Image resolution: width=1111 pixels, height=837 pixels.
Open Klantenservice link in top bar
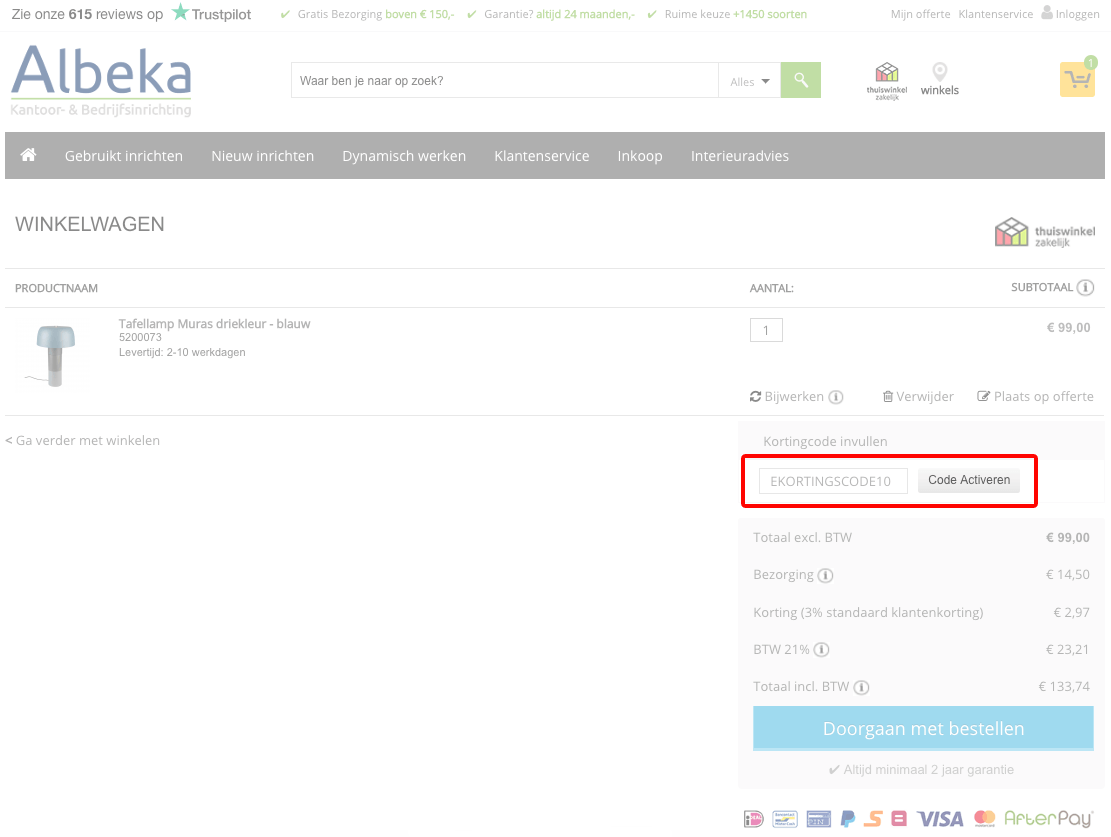pyautogui.click(x=996, y=14)
